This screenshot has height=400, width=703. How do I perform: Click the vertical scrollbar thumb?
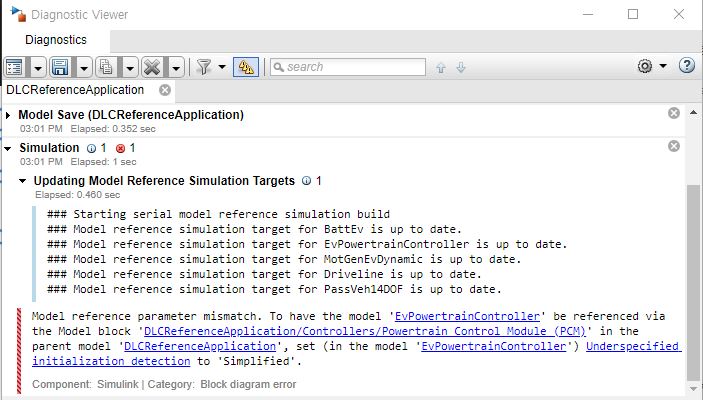click(693, 282)
